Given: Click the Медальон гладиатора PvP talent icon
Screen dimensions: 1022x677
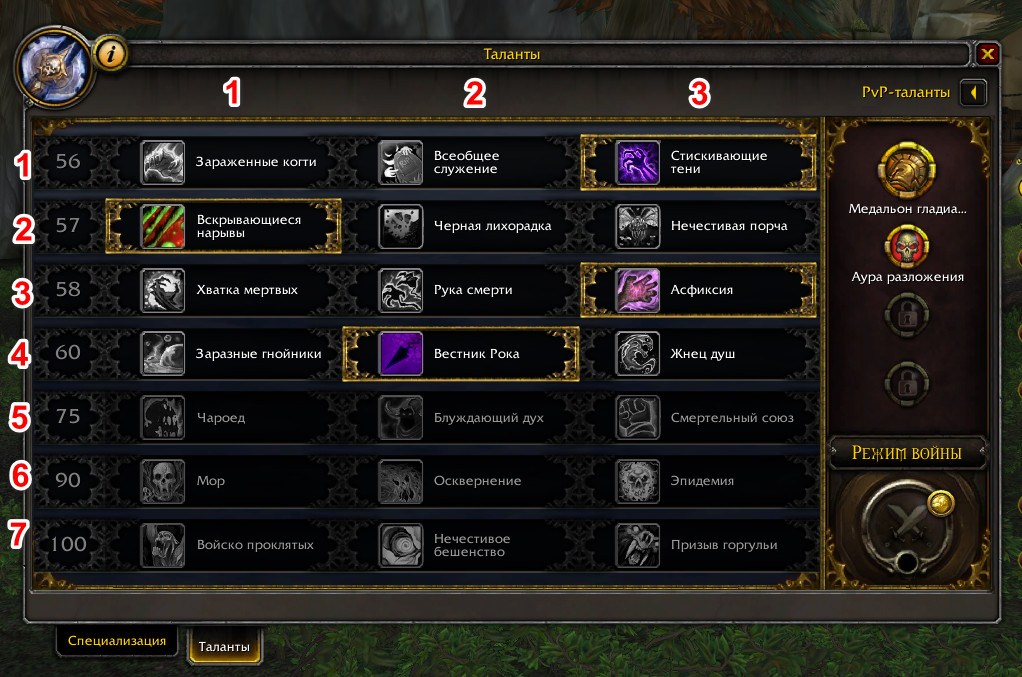Looking at the screenshot, I should (x=907, y=170).
